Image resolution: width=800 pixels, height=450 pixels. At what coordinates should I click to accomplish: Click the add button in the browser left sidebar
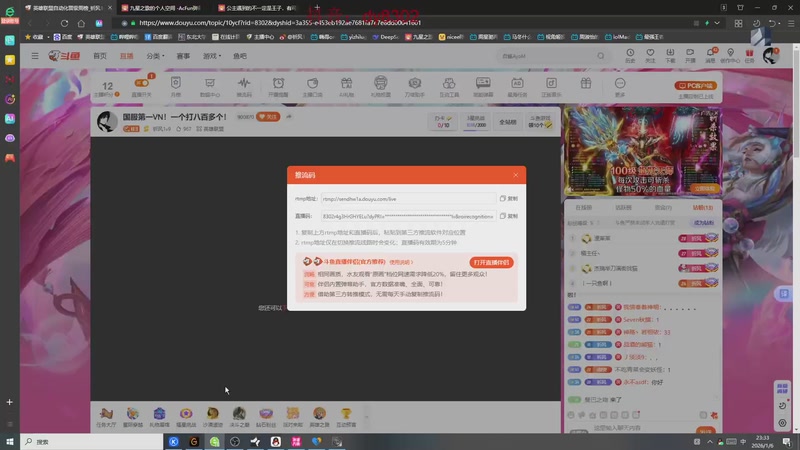coord(10,402)
